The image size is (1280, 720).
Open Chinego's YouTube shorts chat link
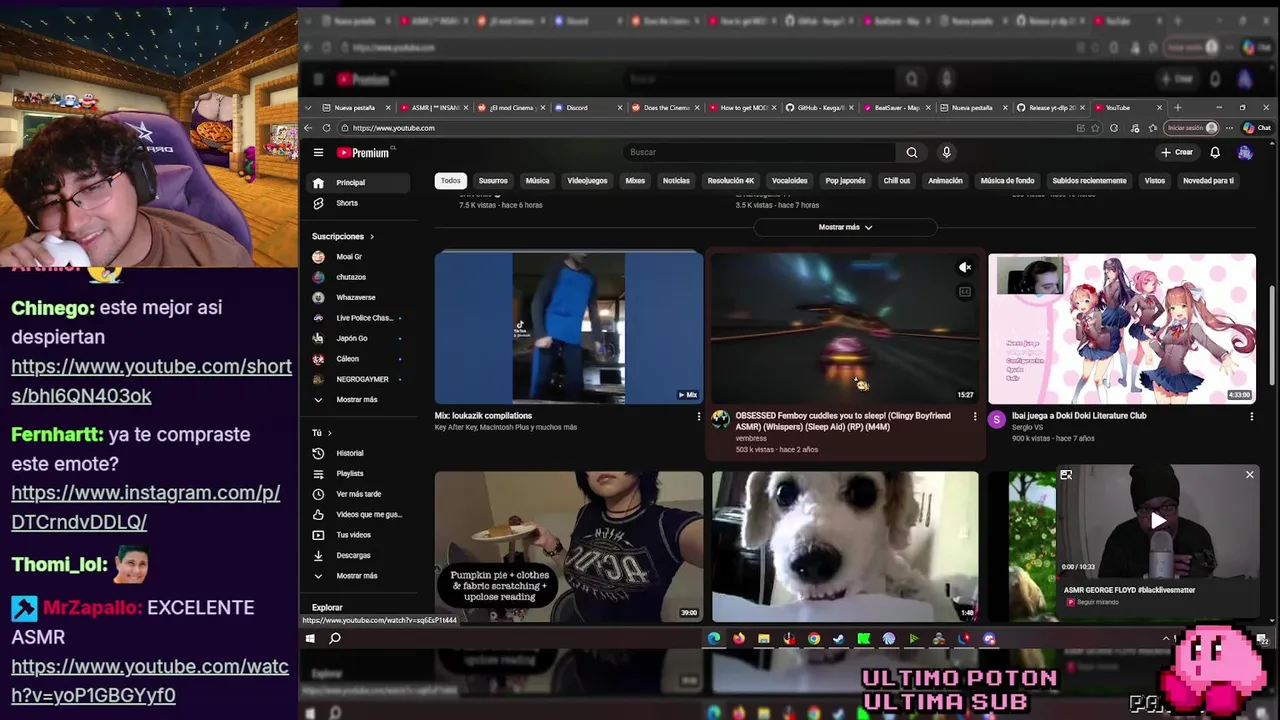151,381
